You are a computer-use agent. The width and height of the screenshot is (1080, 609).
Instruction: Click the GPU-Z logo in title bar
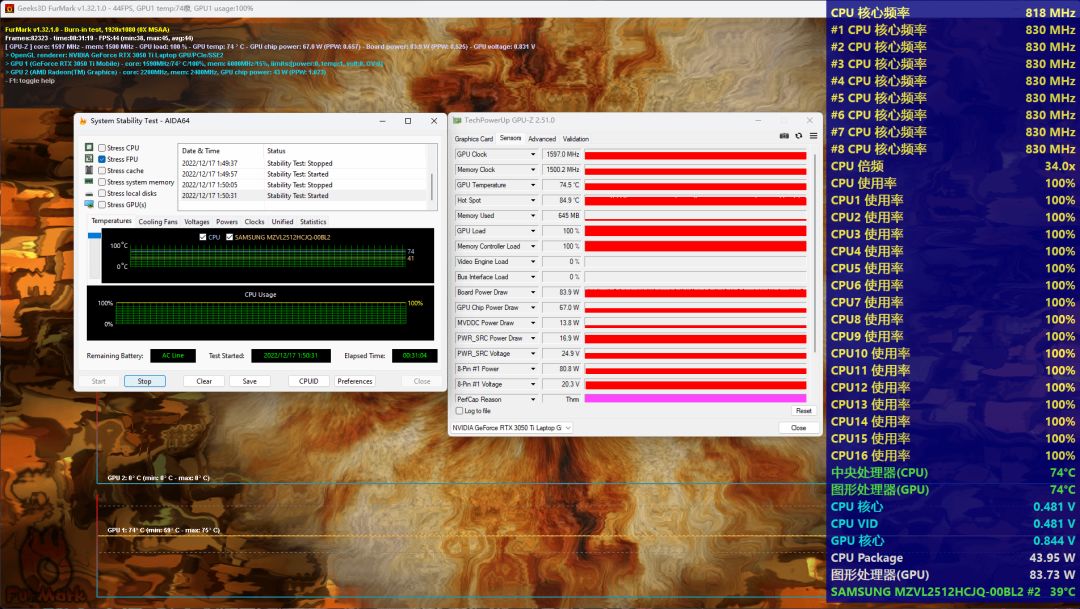tap(457, 120)
